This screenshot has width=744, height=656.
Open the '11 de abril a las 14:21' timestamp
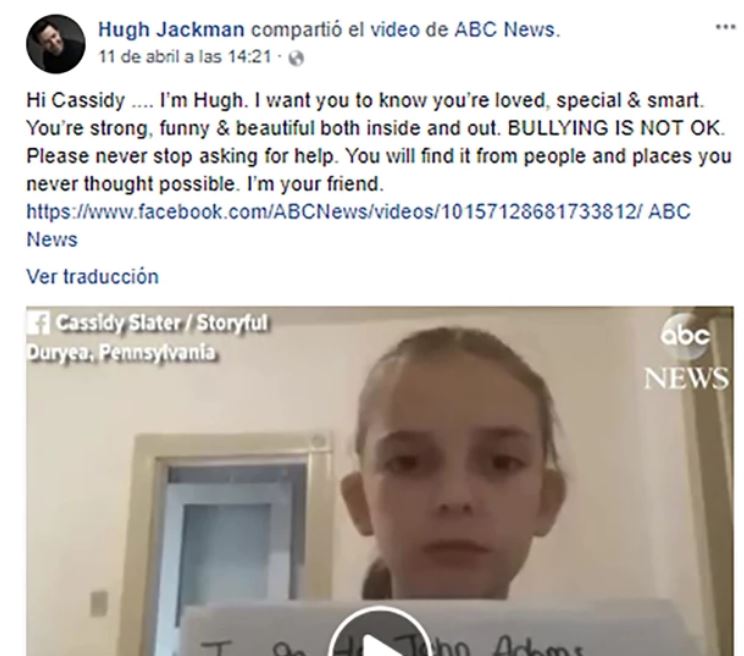point(185,57)
